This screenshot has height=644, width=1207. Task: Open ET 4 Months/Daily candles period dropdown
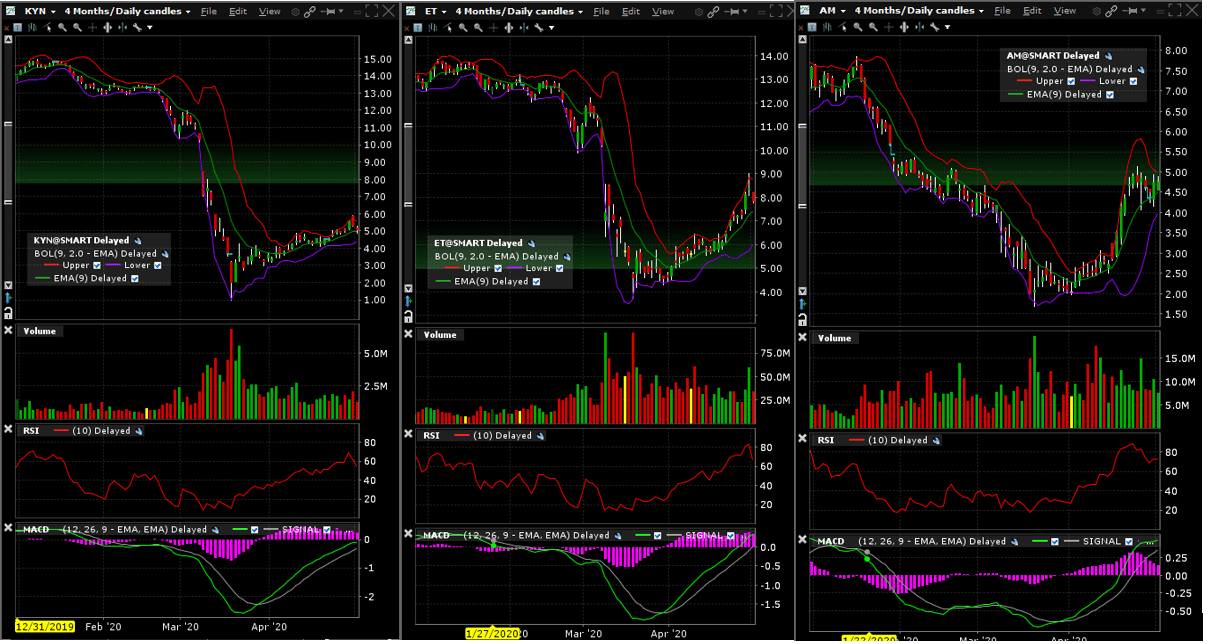[580, 12]
